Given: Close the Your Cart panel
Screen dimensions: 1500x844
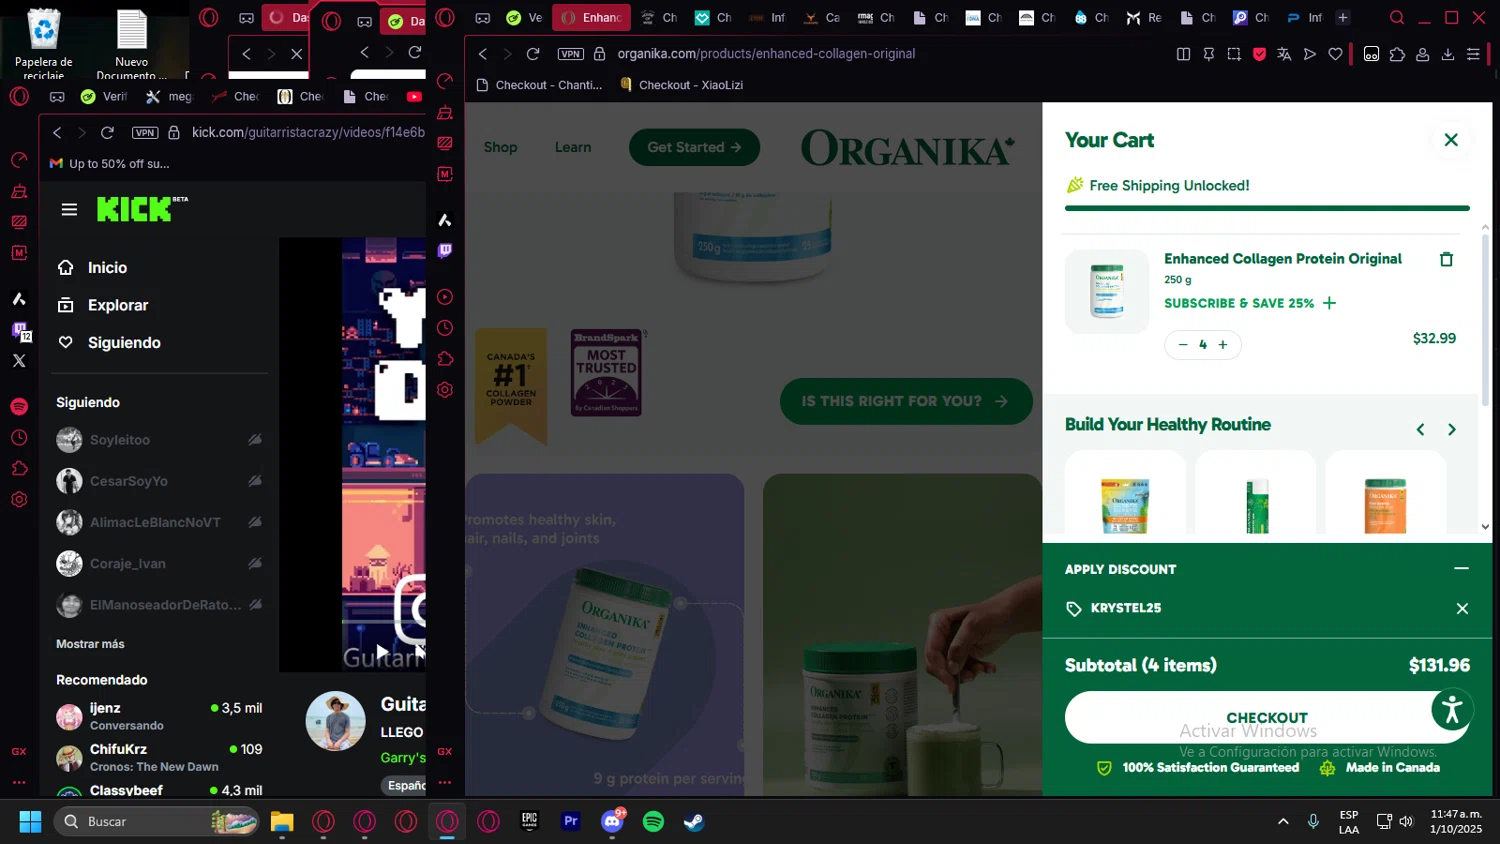Looking at the screenshot, I should [1451, 140].
